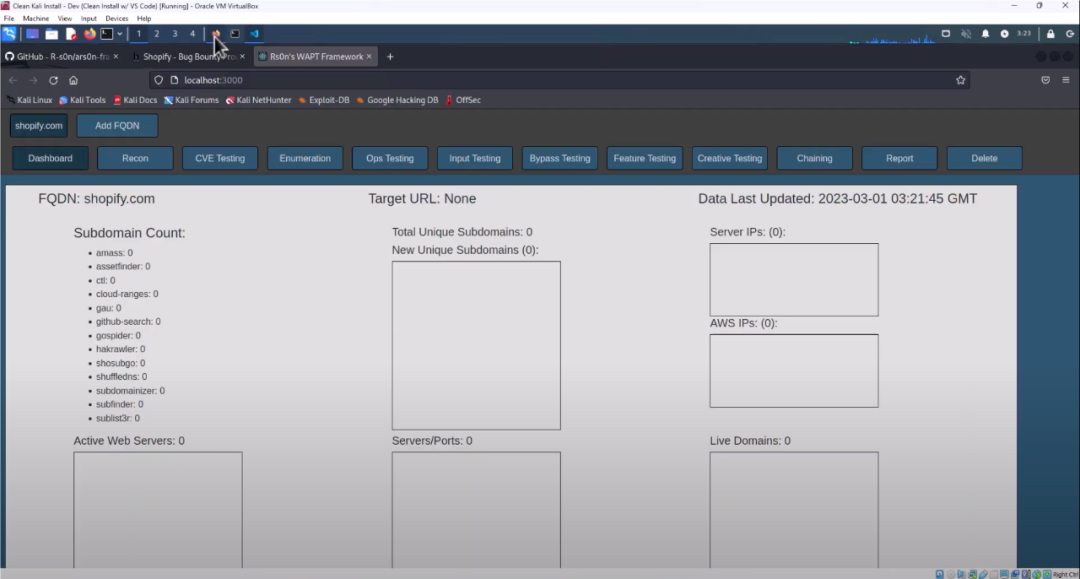This screenshot has height=579, width=1080.
Task: Open the Bypass Testing section
Action: [560, 158]
